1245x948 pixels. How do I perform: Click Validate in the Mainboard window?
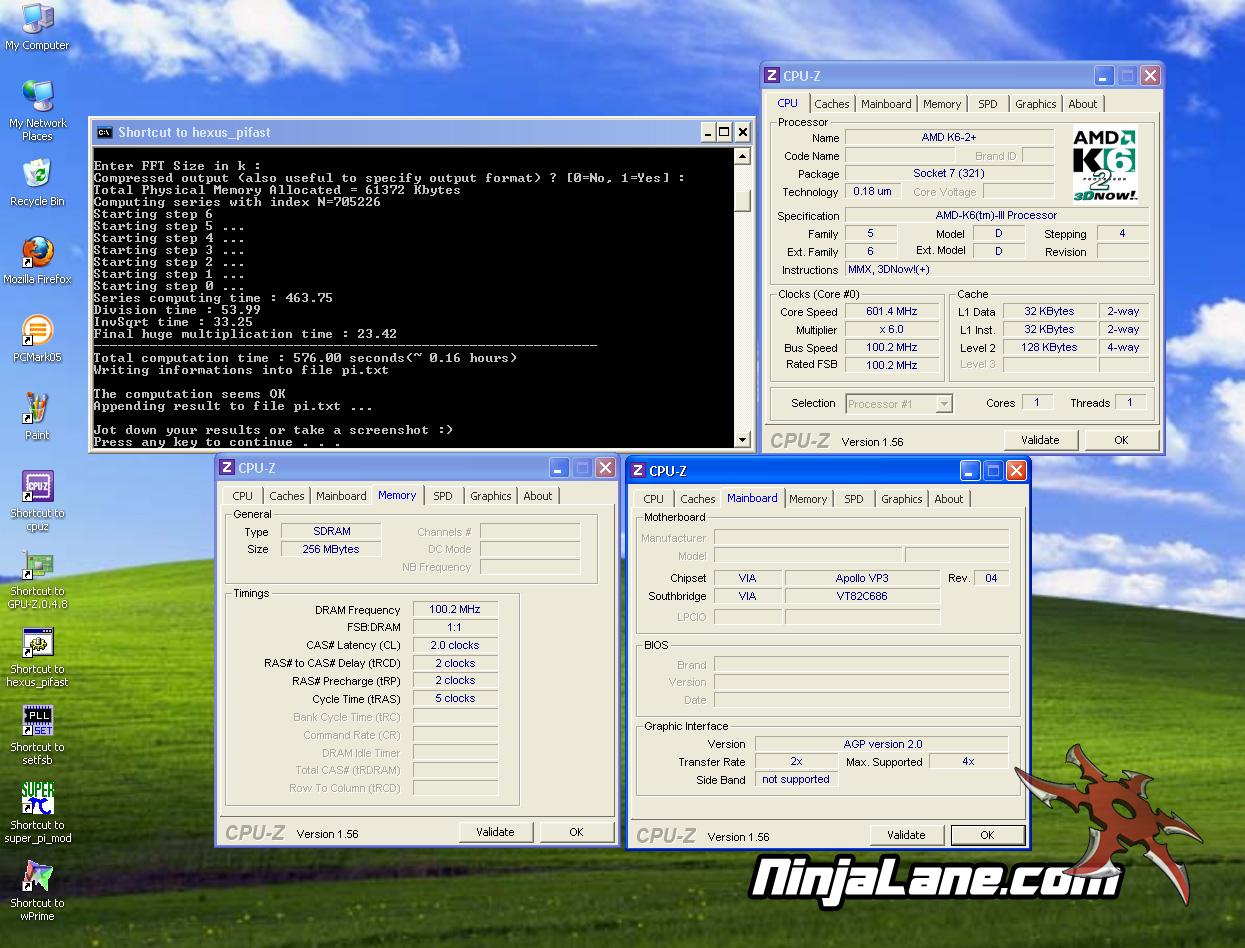[x=906, y=835]
